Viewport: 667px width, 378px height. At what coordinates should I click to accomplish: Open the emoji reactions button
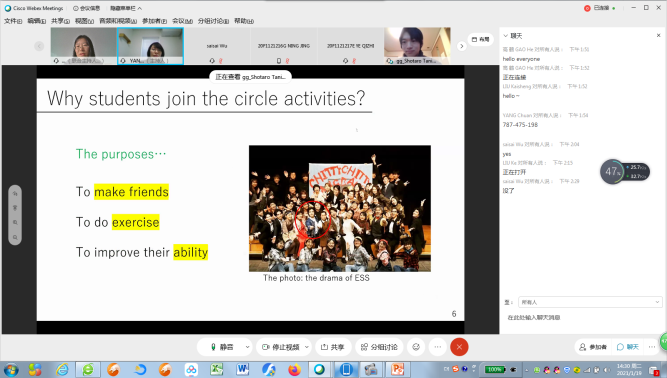(x=416, y=347)
